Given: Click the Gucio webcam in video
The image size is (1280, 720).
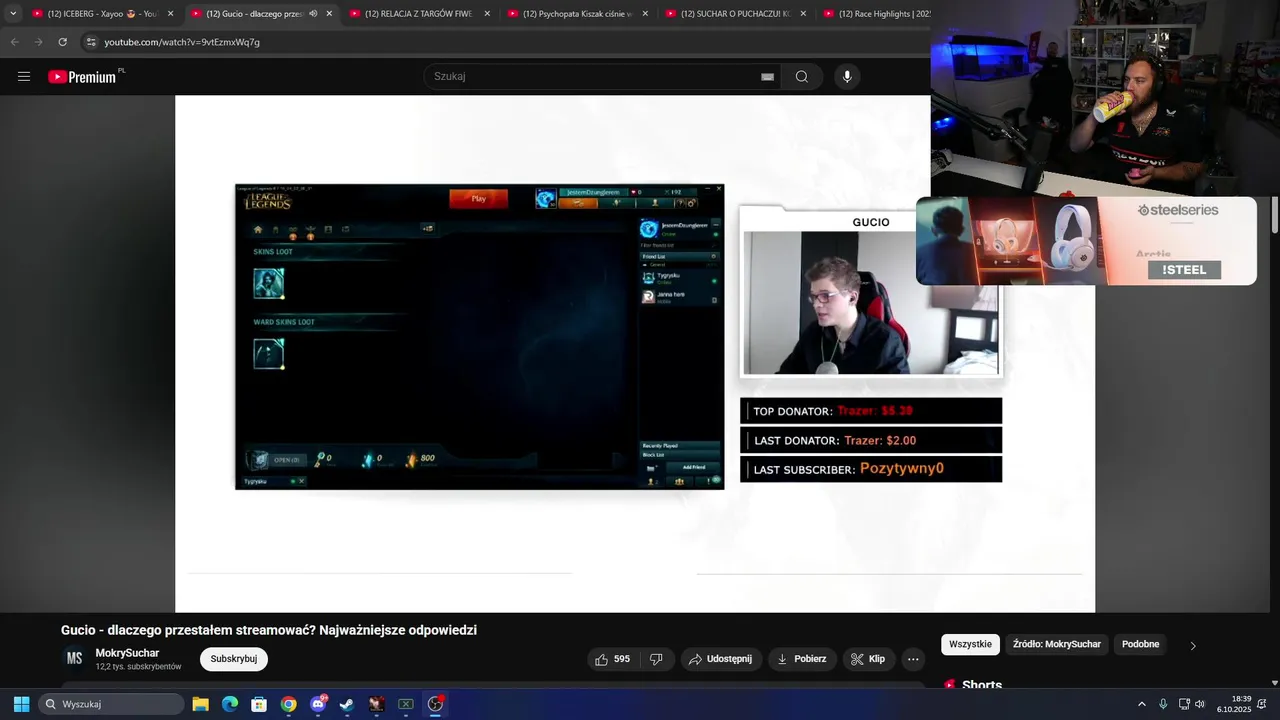Looking at the screenshot, I should tap(870, 302).
